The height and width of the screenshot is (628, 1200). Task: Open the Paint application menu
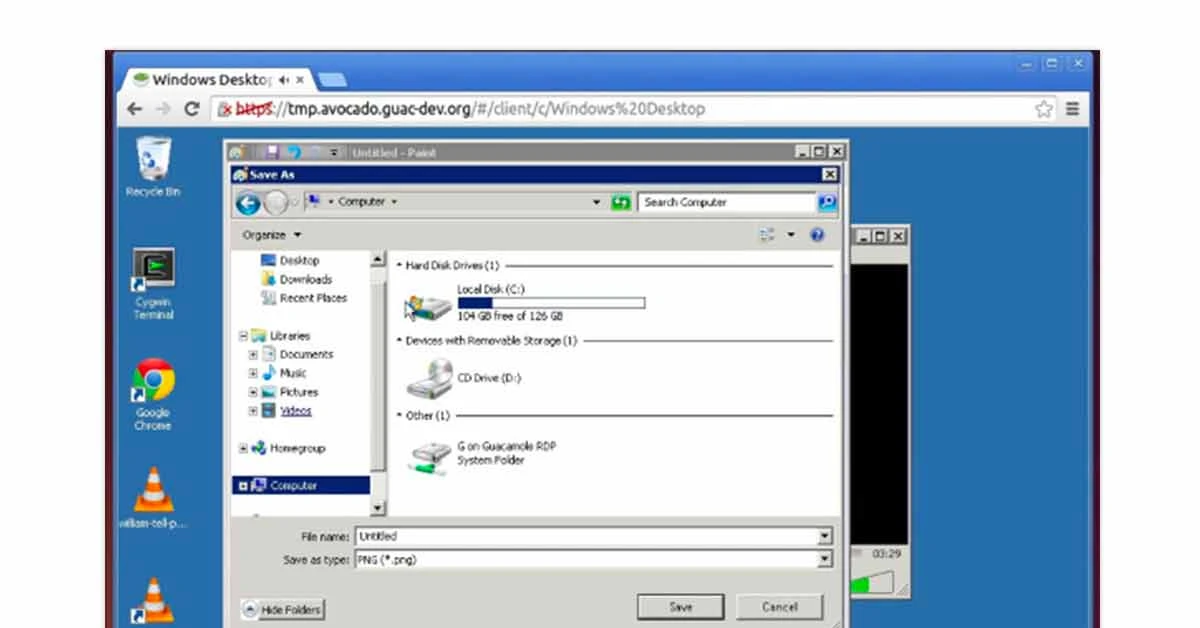(236, 152)
